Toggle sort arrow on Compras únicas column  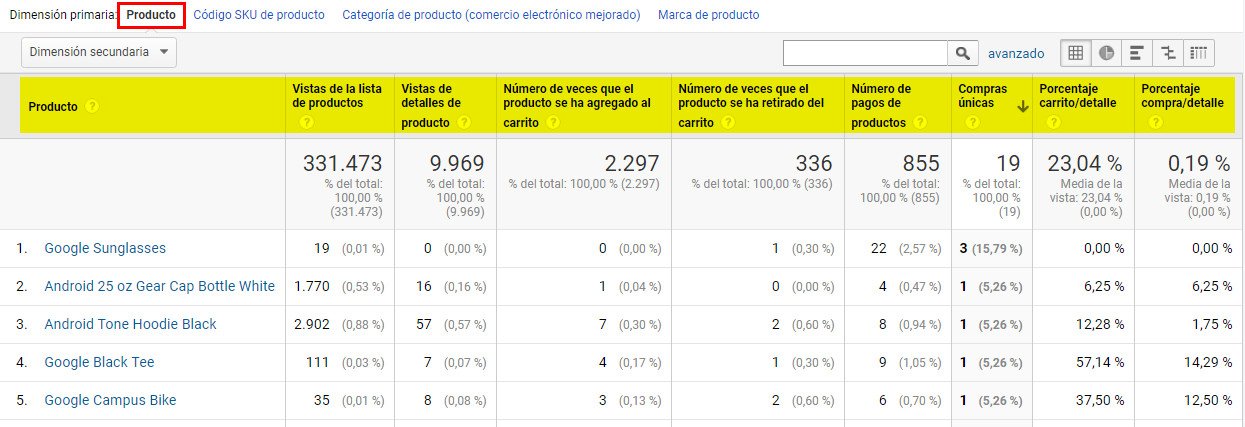pyautogui.click(x=1022, y=106)
